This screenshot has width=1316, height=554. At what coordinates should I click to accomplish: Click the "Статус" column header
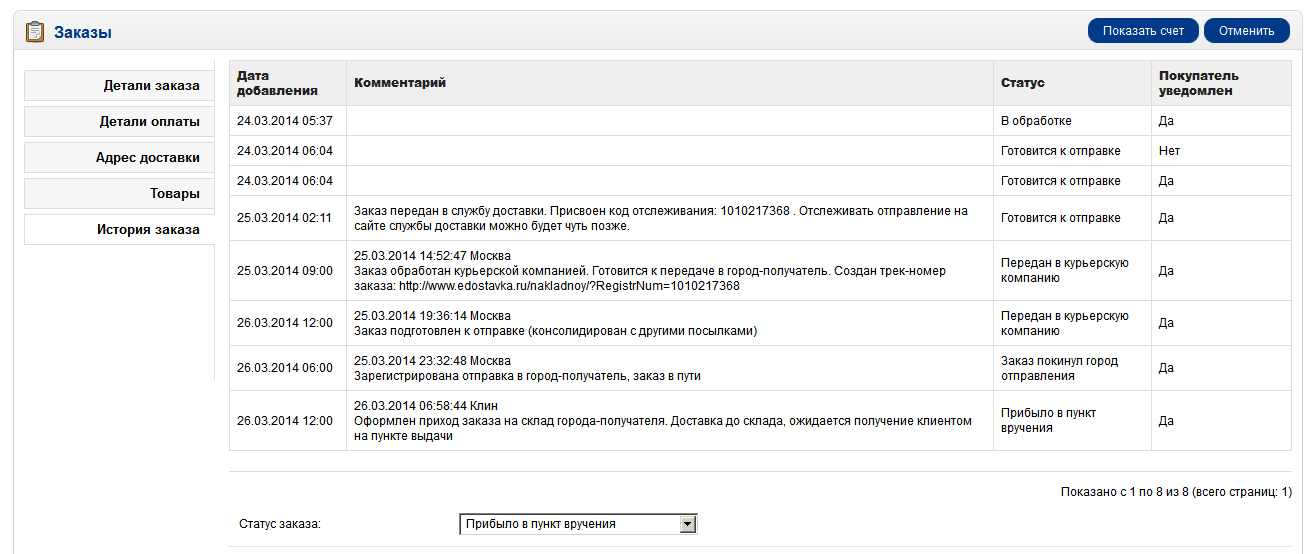(1022, 83)
